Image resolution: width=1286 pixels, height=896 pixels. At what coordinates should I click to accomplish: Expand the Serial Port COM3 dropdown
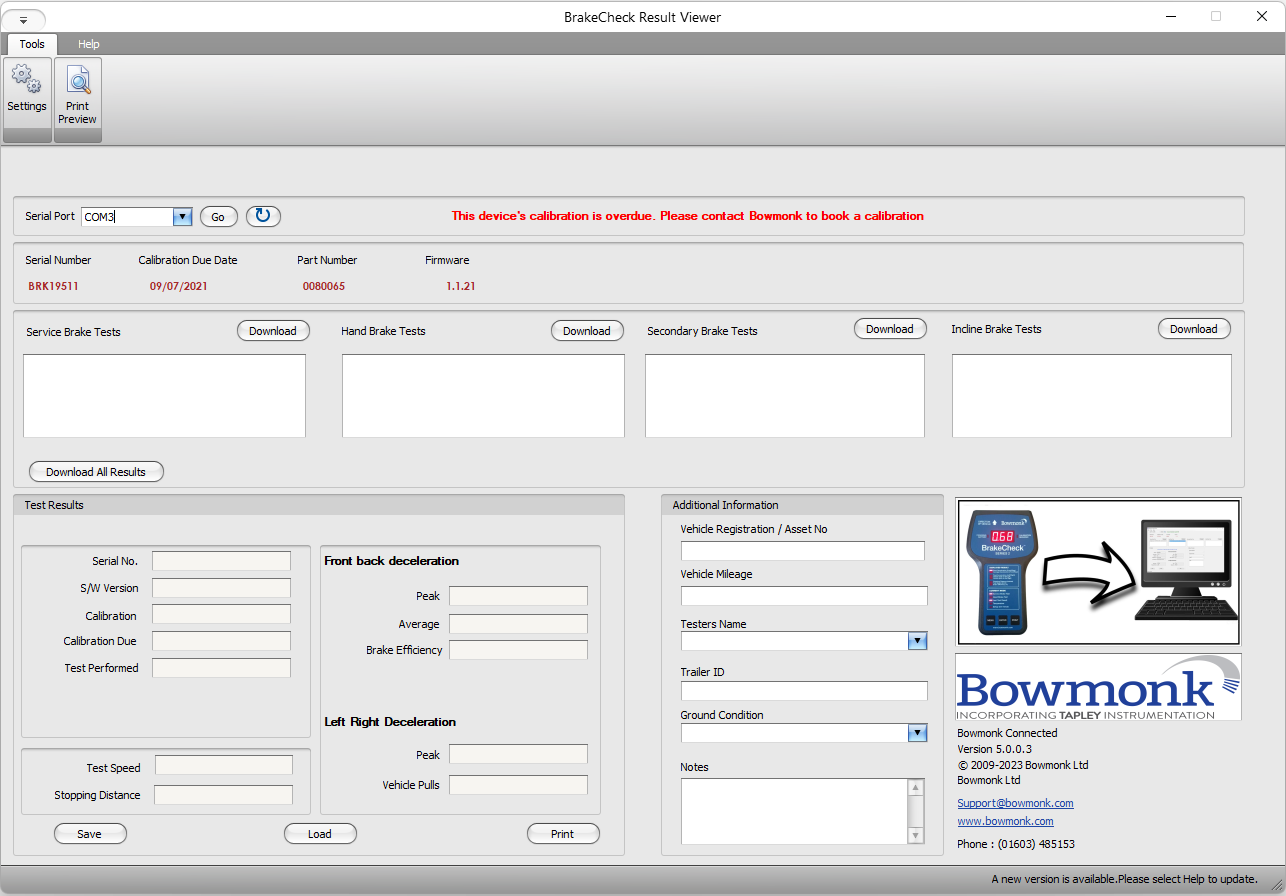point(182,217)
